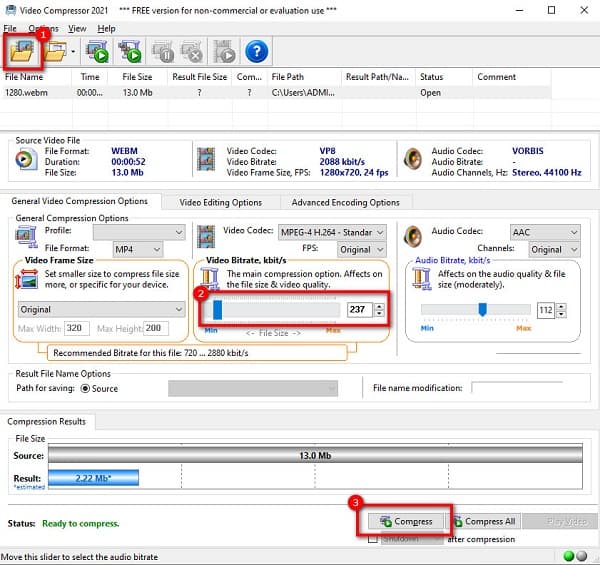The height and width of the screenshot is (565, 600).
Task: Open the Path for saving dropdown
Action: point(253,389)
